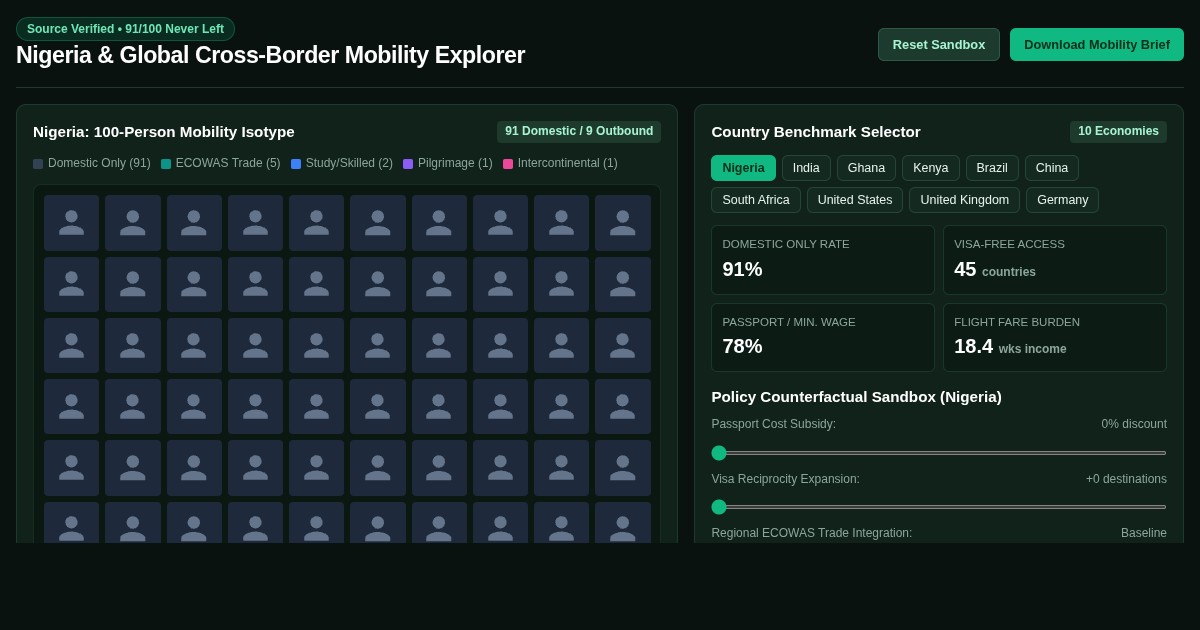
Task: Click the Flight Fare Burden 18.4 card
Action: [1055, 338]
